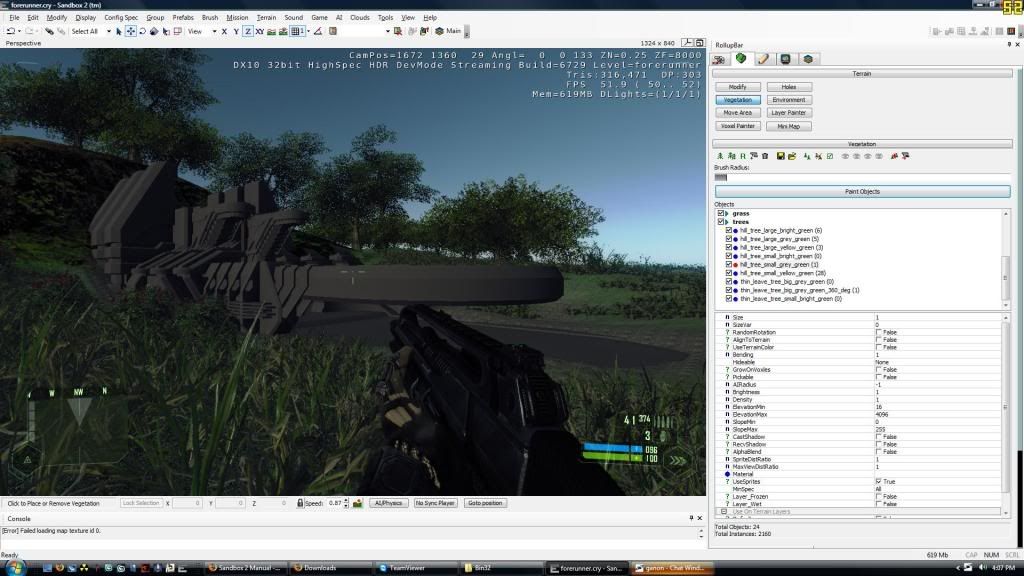Click the AI/Physics button
The image size is (1024, 576).
tap(389, 504)
